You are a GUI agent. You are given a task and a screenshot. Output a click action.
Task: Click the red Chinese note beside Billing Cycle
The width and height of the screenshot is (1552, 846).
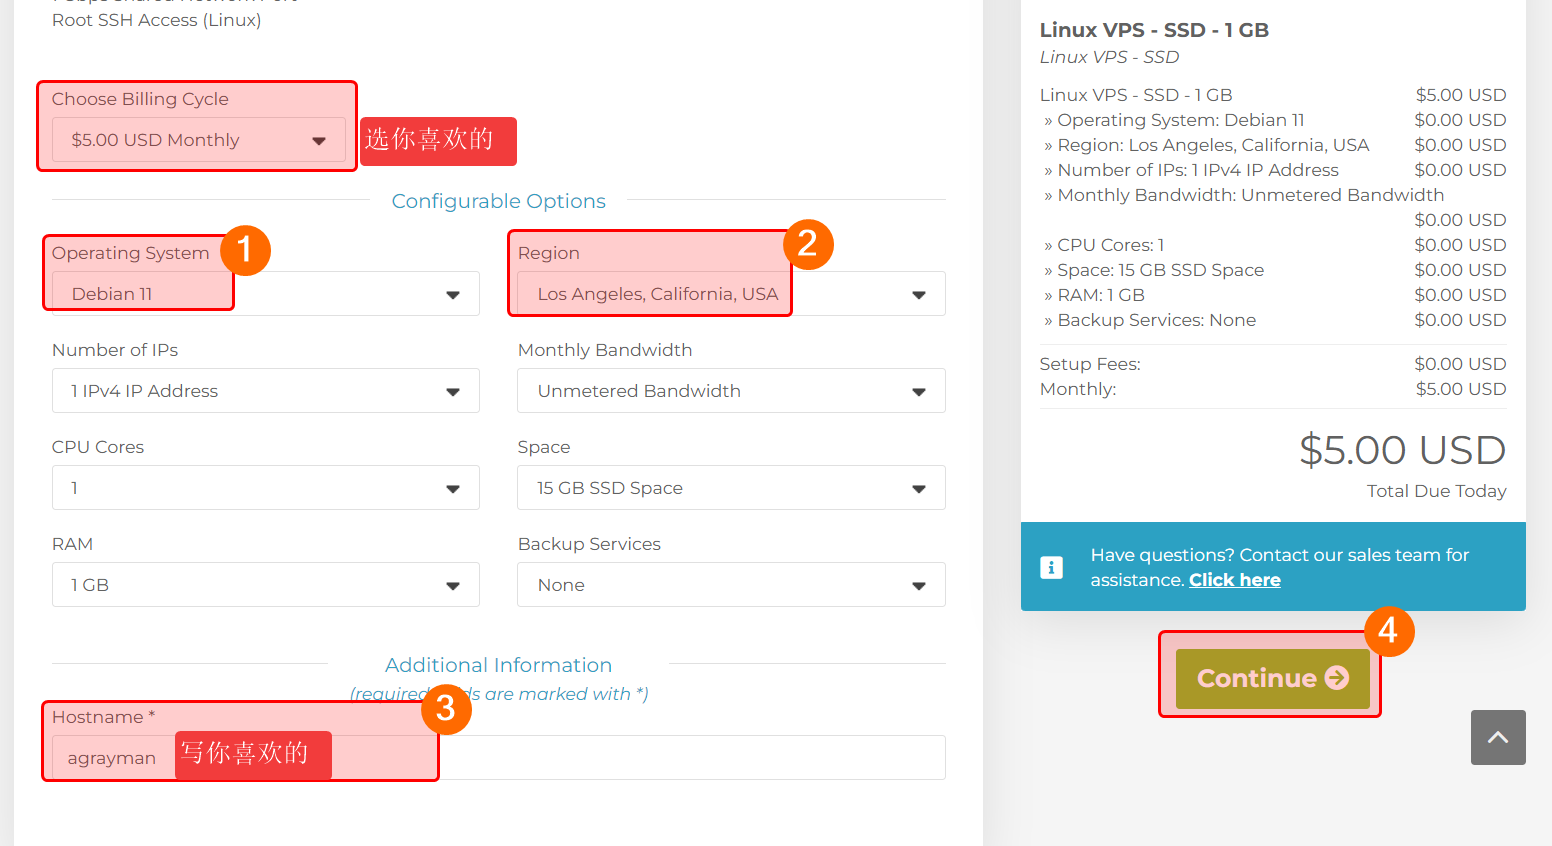[x=438, y=140]
